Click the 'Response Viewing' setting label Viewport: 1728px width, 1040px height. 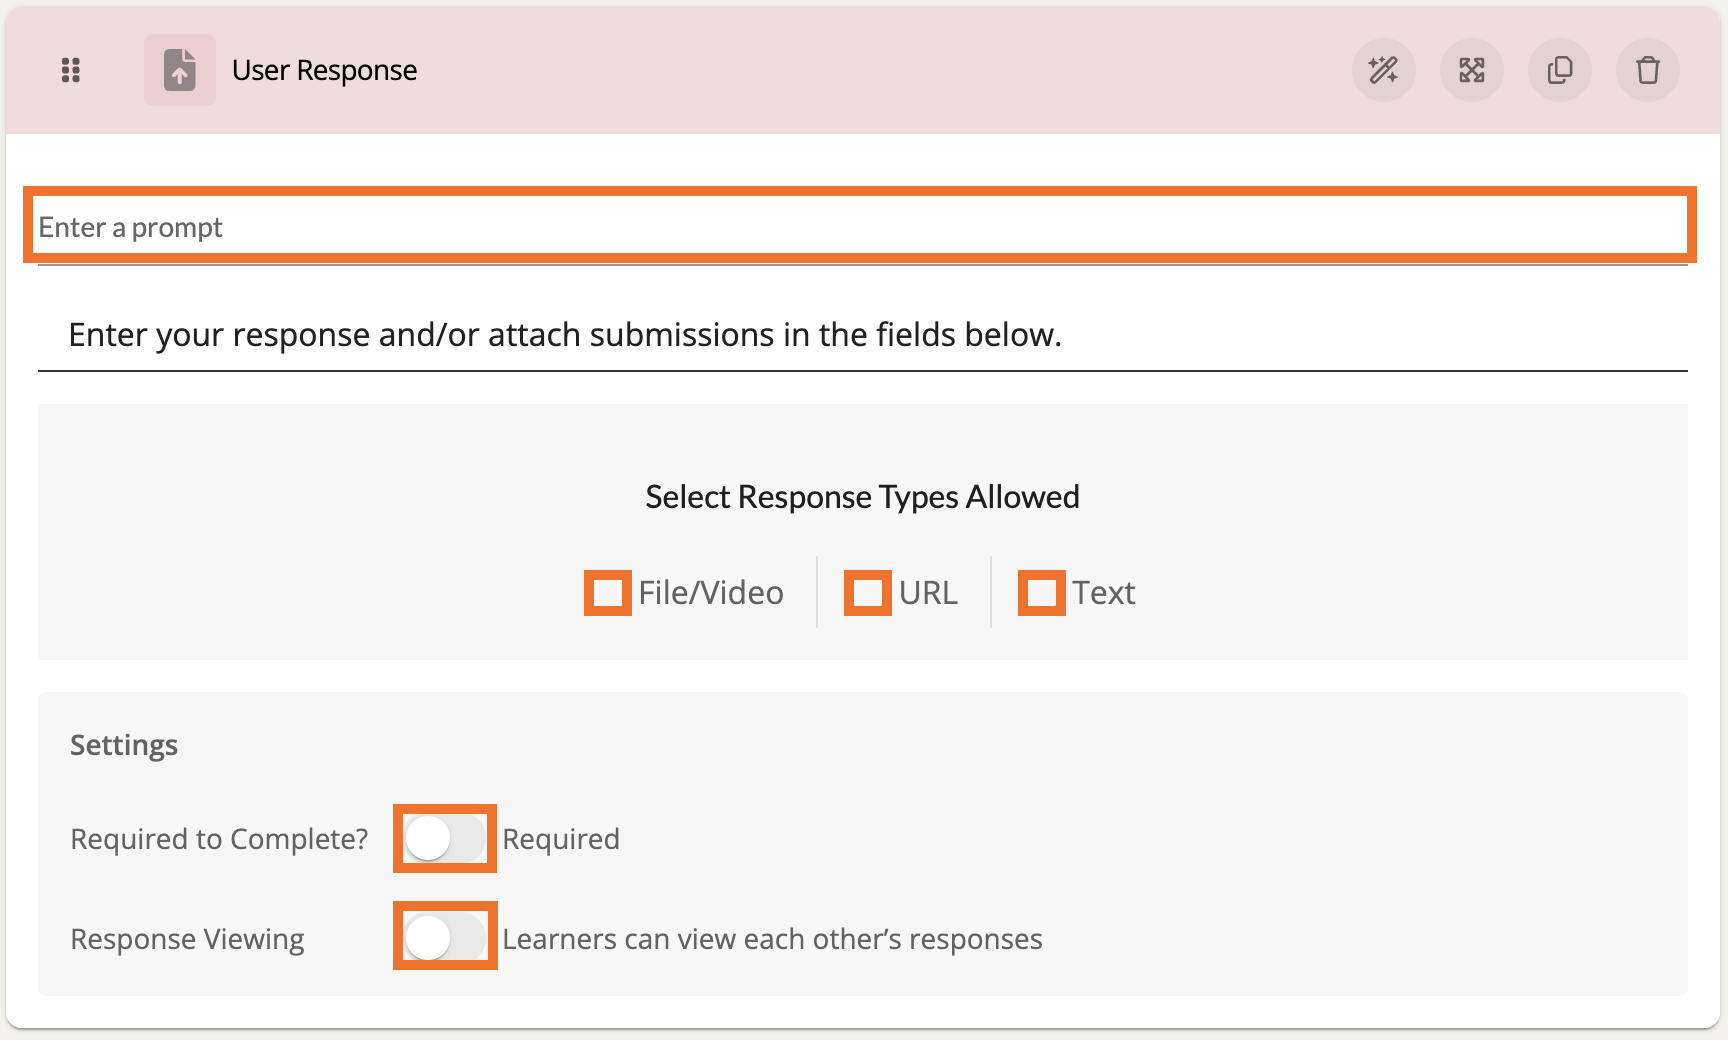(x=187, y=939)
